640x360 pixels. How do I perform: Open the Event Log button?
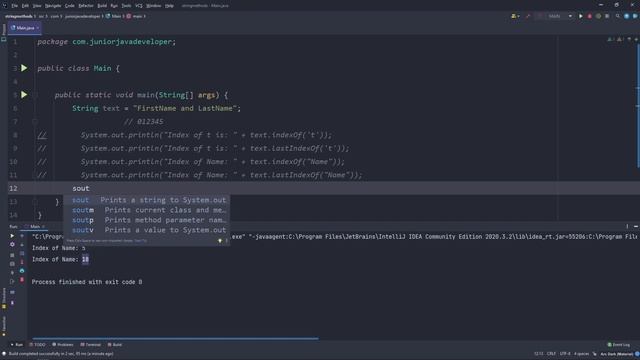(619, 345)
